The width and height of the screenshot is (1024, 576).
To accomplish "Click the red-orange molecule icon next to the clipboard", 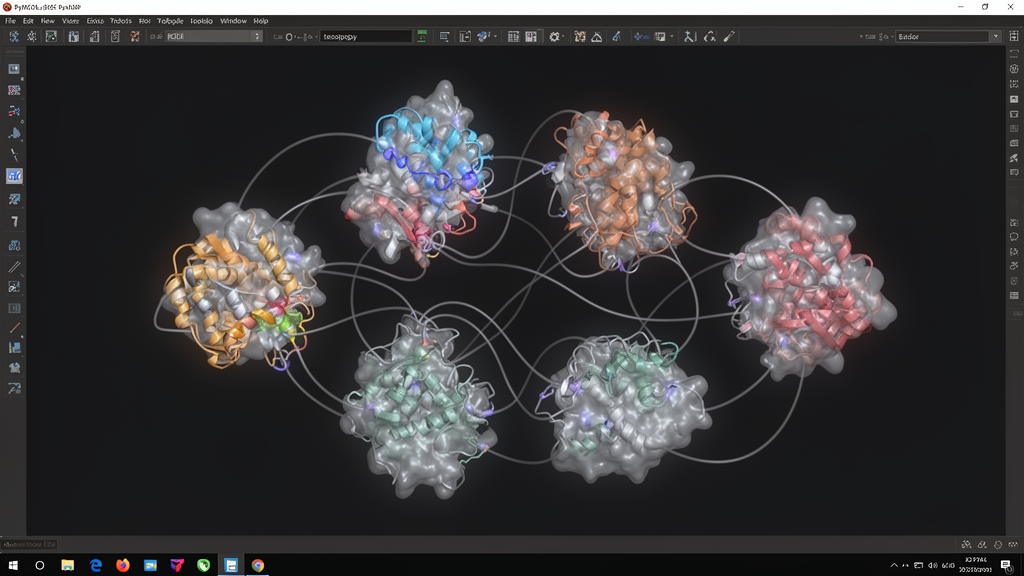I will point(135,37).
